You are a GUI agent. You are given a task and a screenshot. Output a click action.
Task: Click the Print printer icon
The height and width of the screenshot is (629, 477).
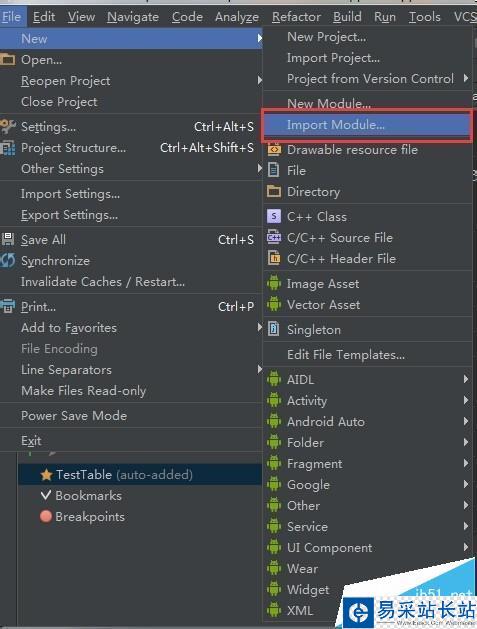pyautogui.click(x=8, y=306)
